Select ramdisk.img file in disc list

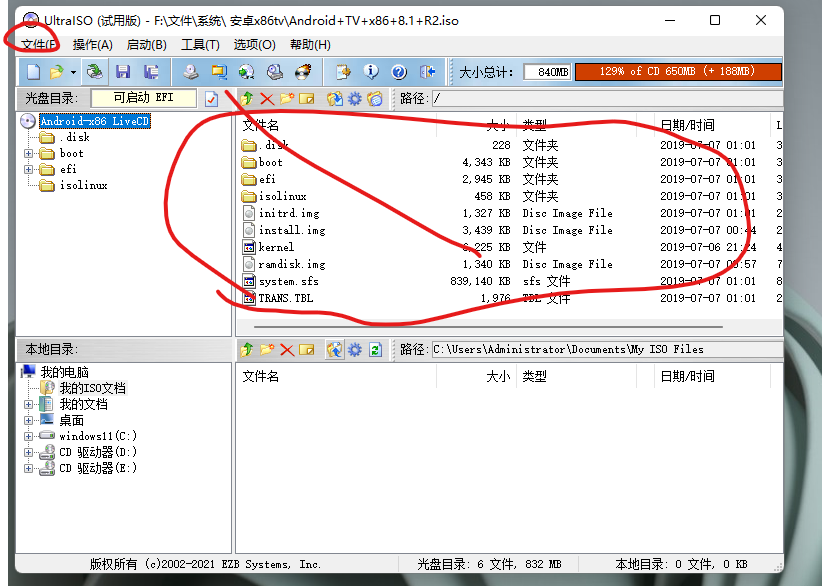(x=292, y=264)
